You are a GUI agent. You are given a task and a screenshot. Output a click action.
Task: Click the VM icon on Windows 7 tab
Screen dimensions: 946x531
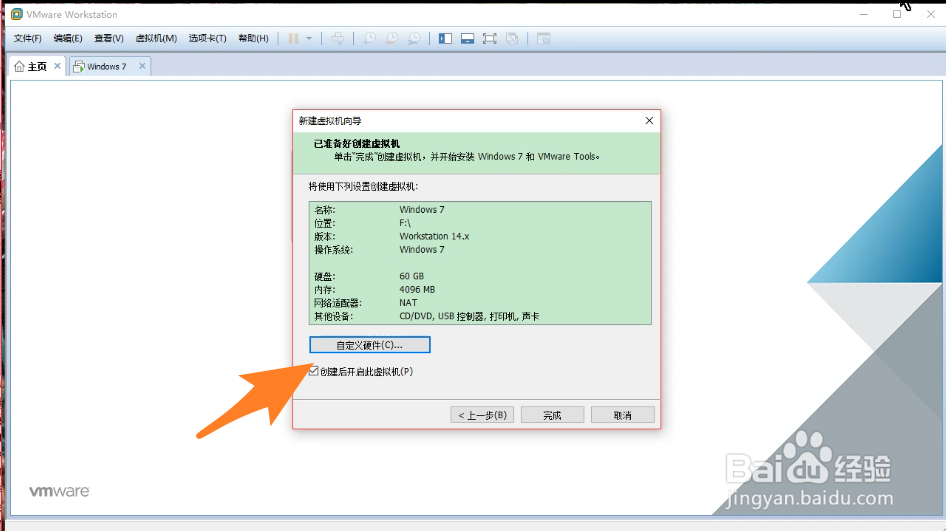pyautogui.click(x=79, y=66)
